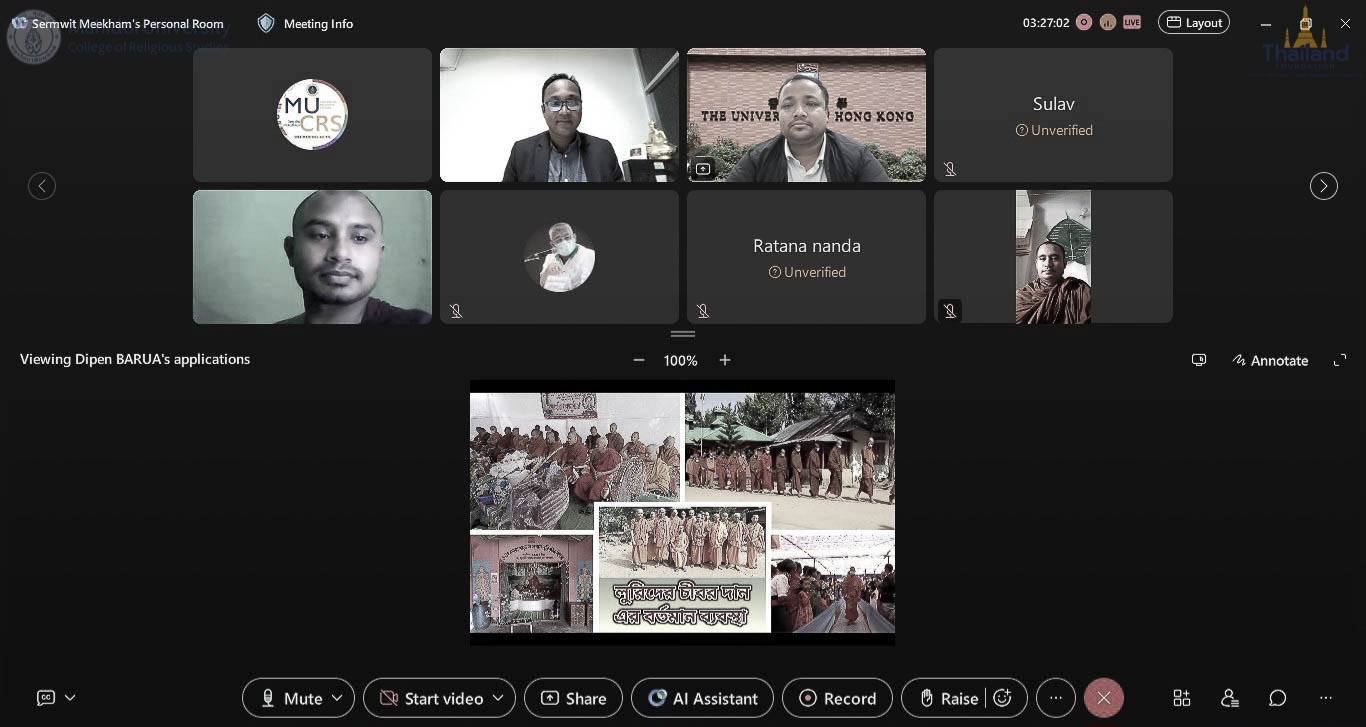Open the Meeting Info shield icon
Screen dimensions: 1366x727
266,23
